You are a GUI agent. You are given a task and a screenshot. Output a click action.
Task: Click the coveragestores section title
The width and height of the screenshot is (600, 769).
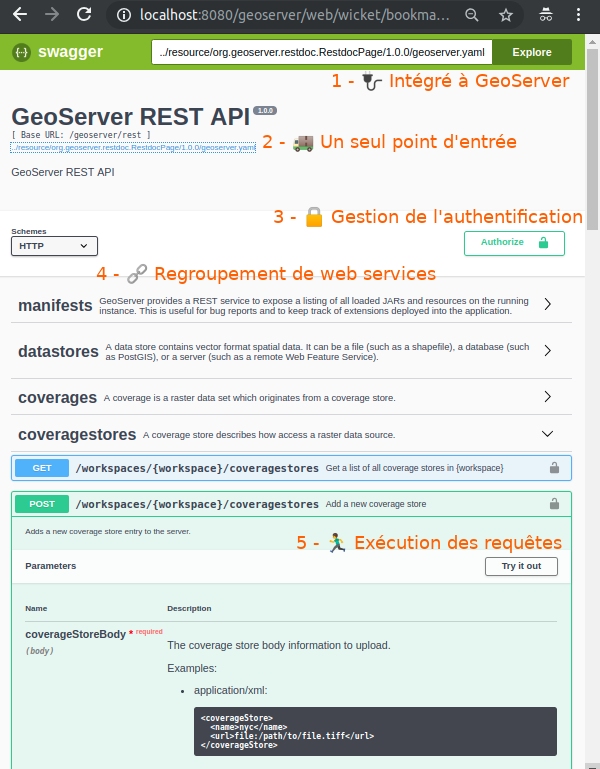(x=77, y=435)
